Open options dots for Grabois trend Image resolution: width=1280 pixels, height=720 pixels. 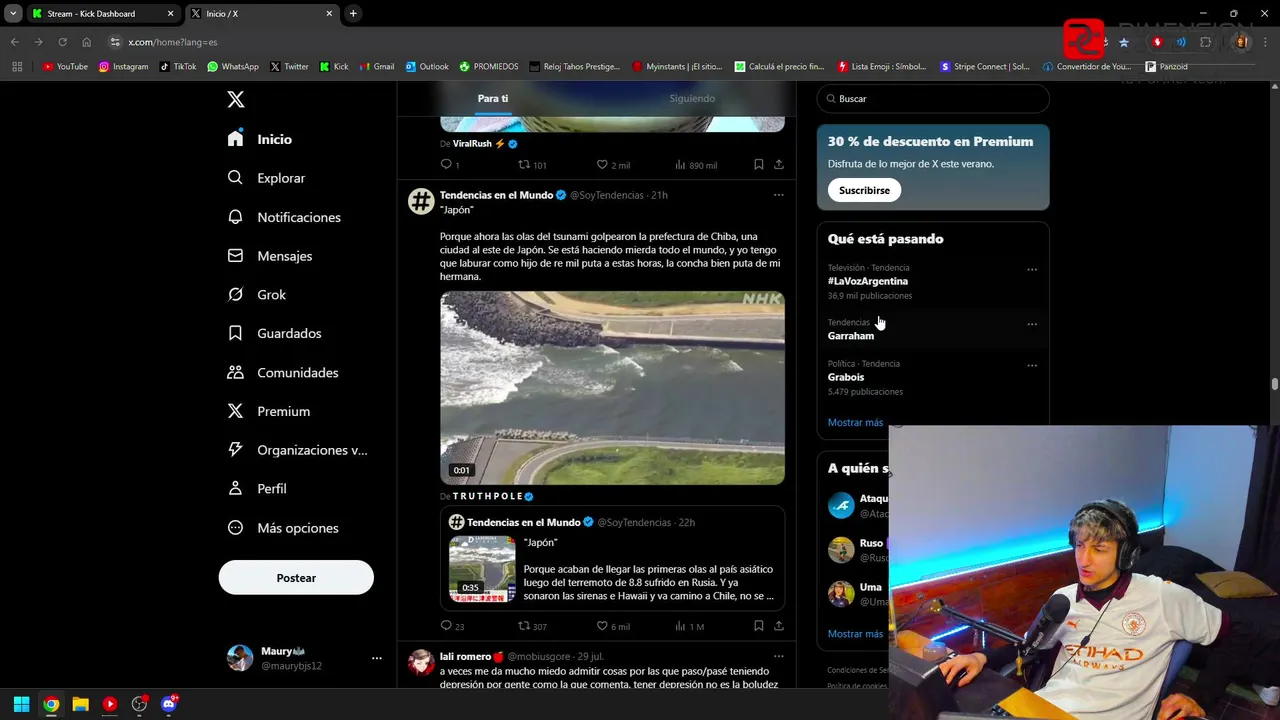point(1032,365)
